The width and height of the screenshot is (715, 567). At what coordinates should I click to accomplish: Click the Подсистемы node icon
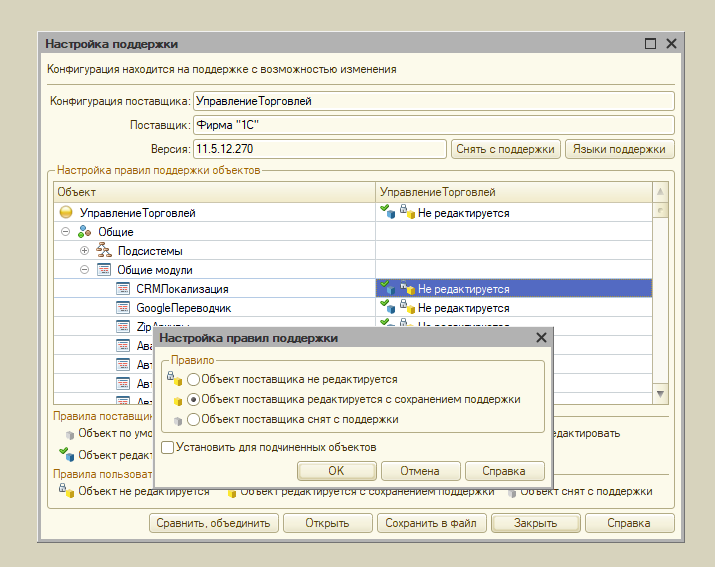103,251
